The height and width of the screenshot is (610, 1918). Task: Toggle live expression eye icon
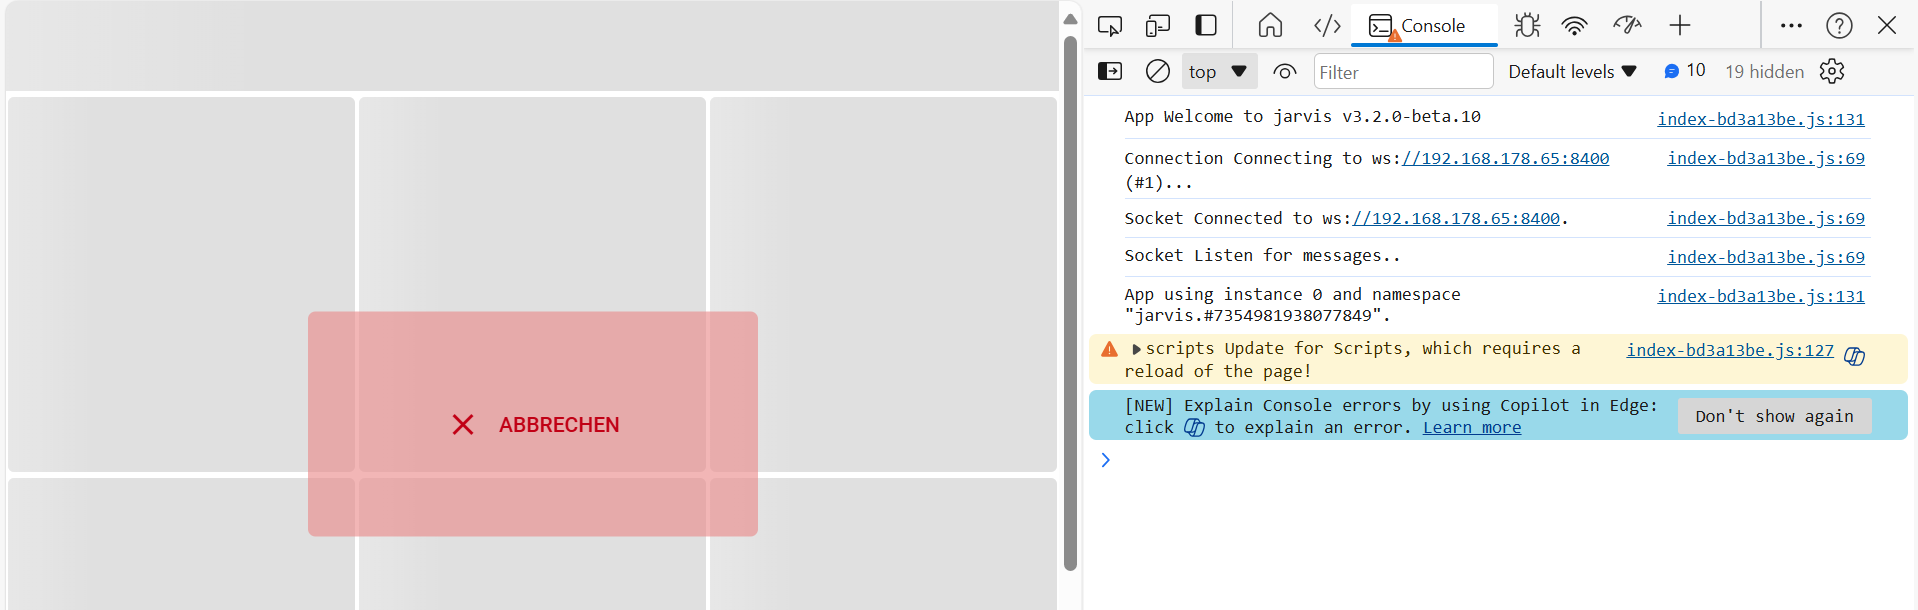click(x=1284, y=72)
